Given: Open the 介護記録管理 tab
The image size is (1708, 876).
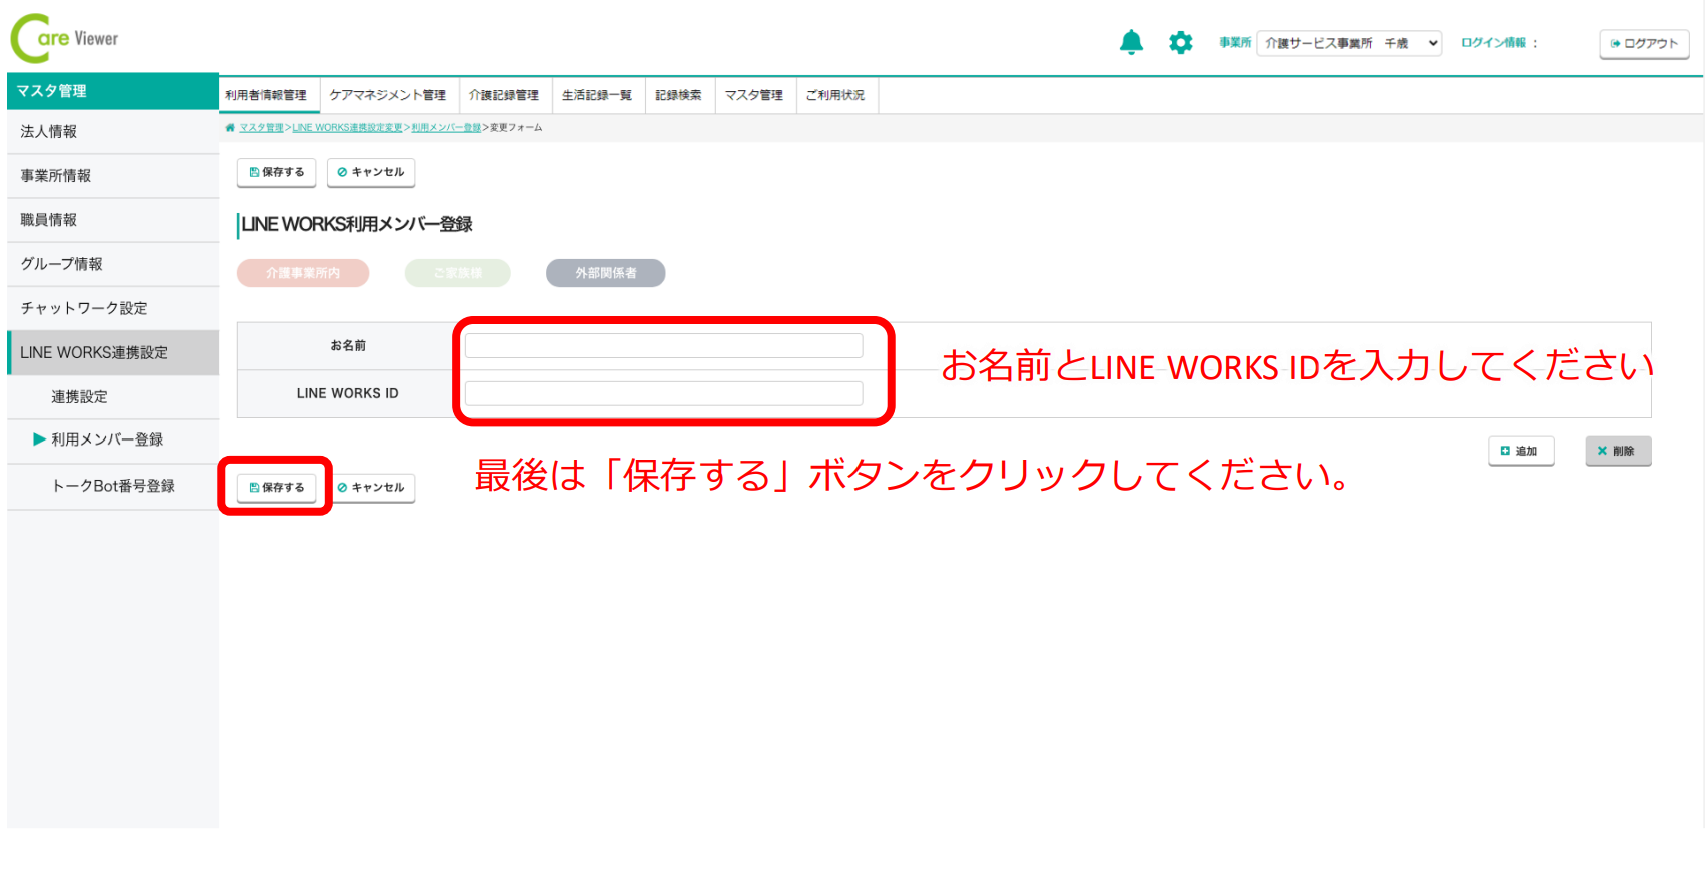Looking at the screenshot, I should pos(504,95).
